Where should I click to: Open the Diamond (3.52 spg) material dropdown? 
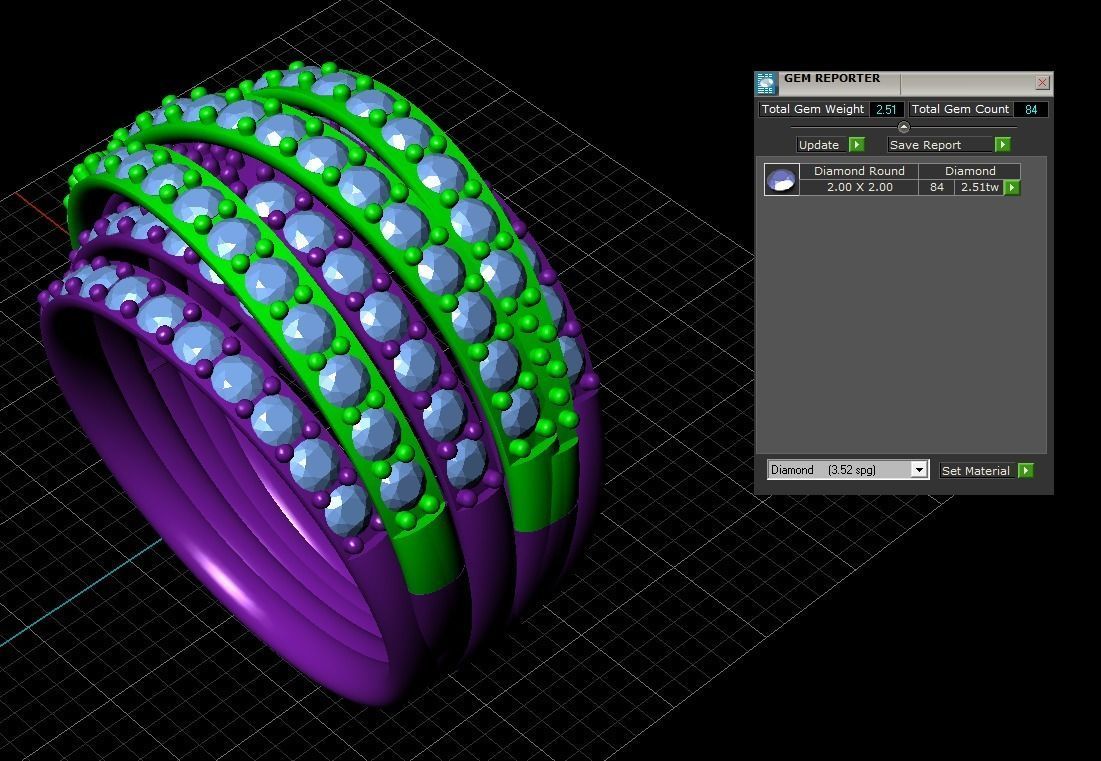(x=848, y=470)
